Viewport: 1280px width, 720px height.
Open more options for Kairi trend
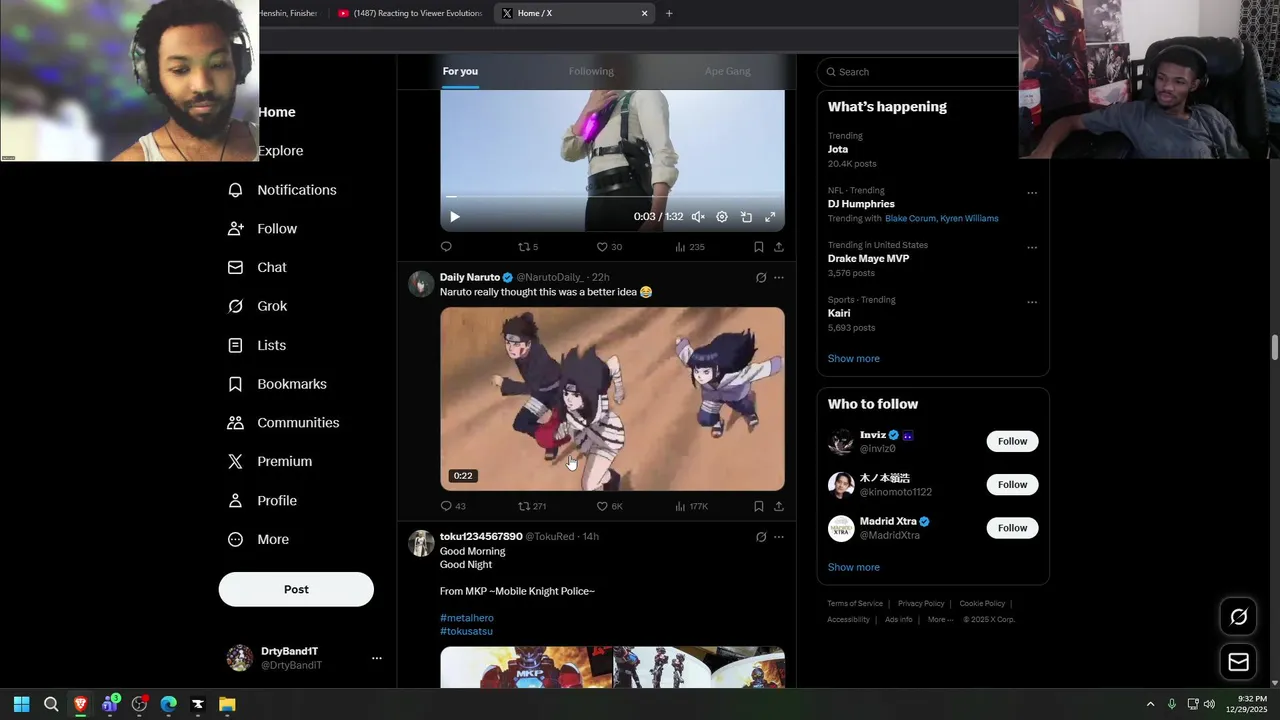[x=1032, y=302]
